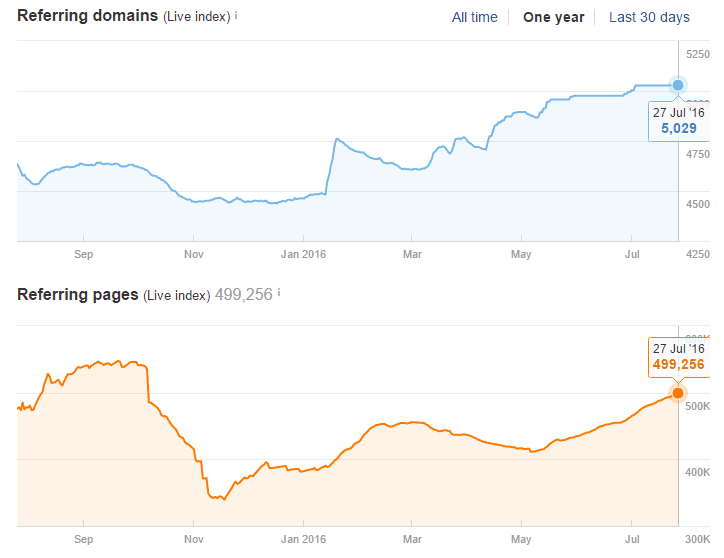This screenshot has height=558, width=724.
Task: Click Jan 2016 label on domains chart axis
Action: (x=303, y=254)
